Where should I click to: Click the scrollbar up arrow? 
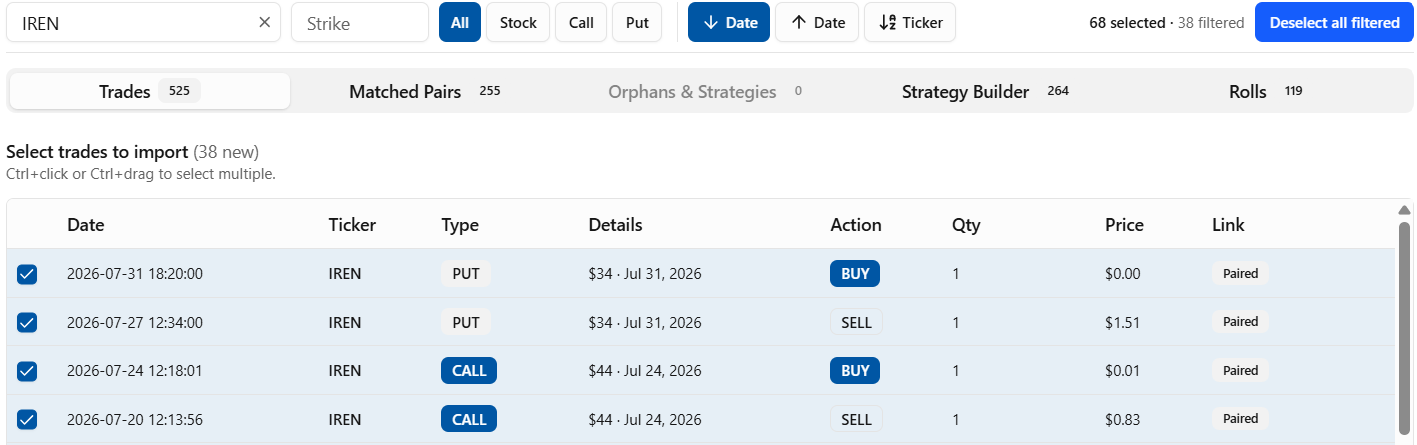coord(1404,210)
